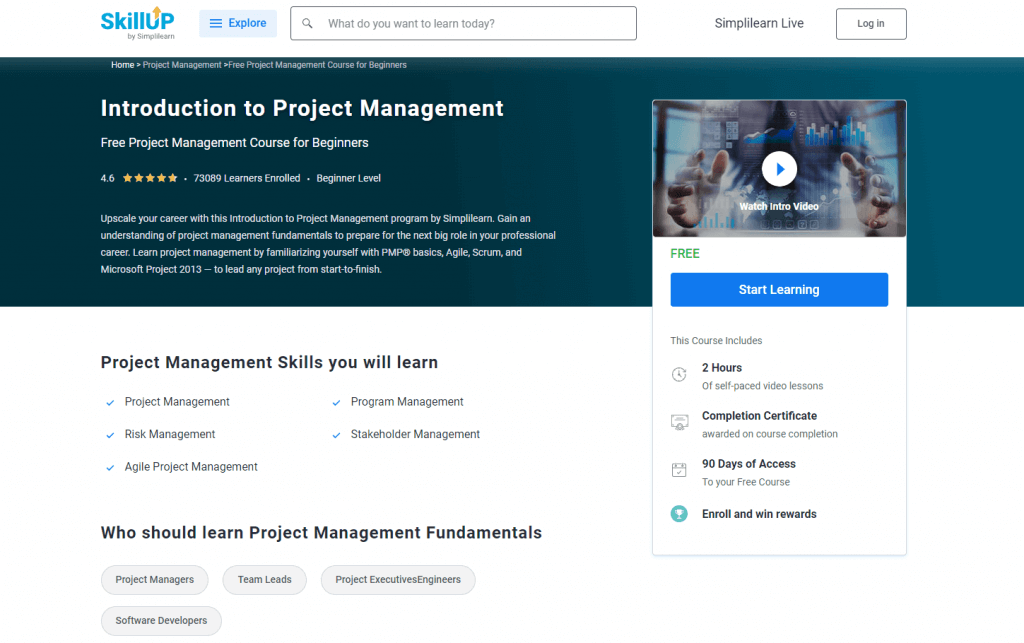The image size is (1024, 643).
Task: Click the checkmark beside Program Management
Action: click(x=336, y=403)
